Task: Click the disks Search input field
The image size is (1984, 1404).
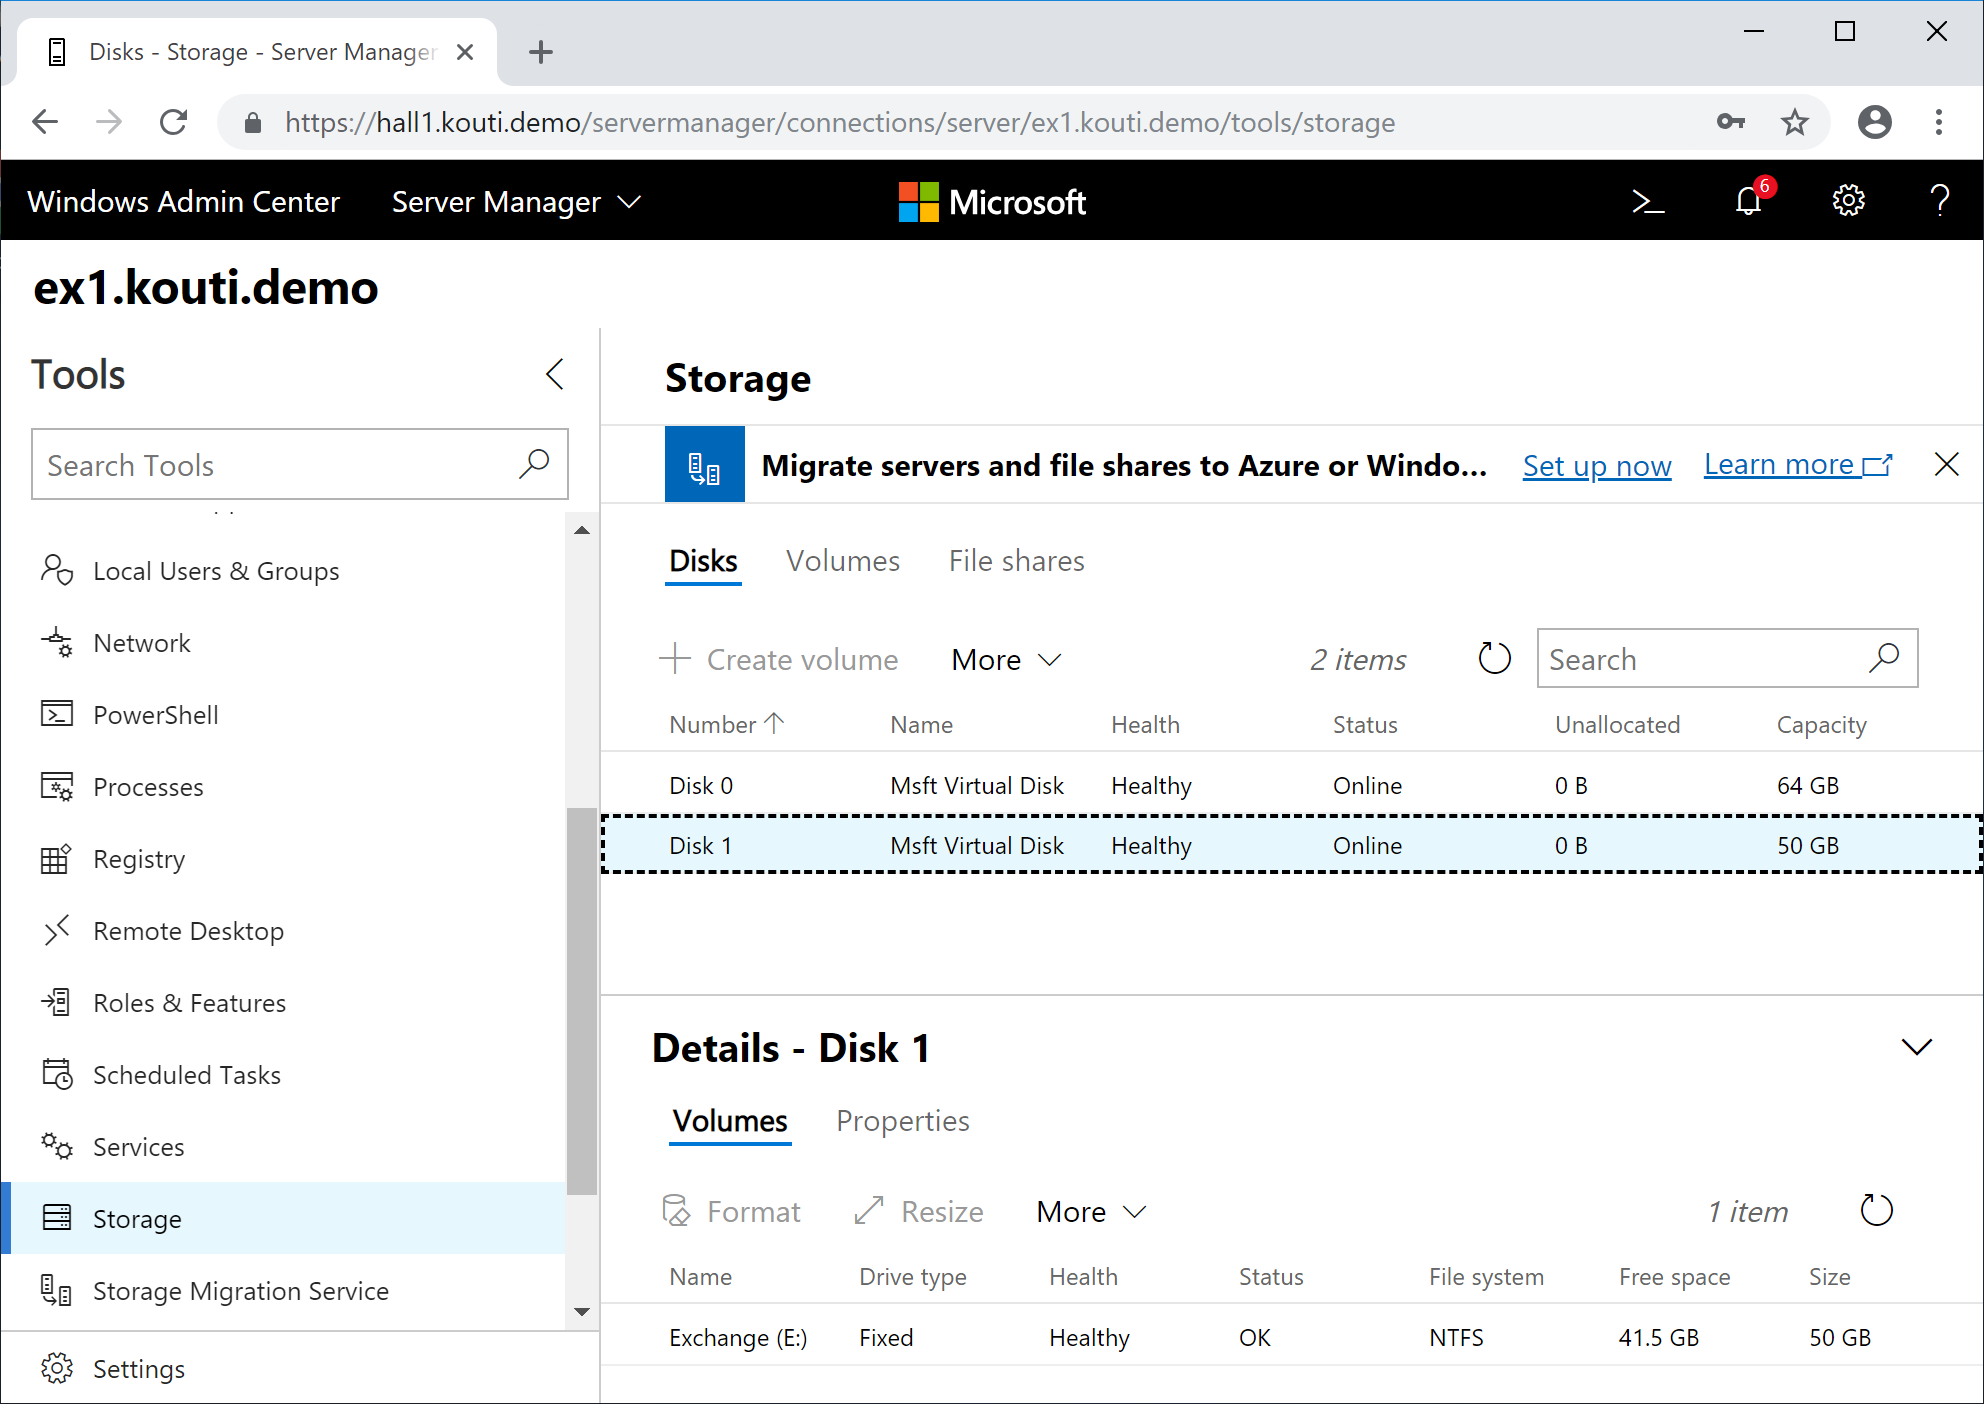Action: click(1726, 658)
